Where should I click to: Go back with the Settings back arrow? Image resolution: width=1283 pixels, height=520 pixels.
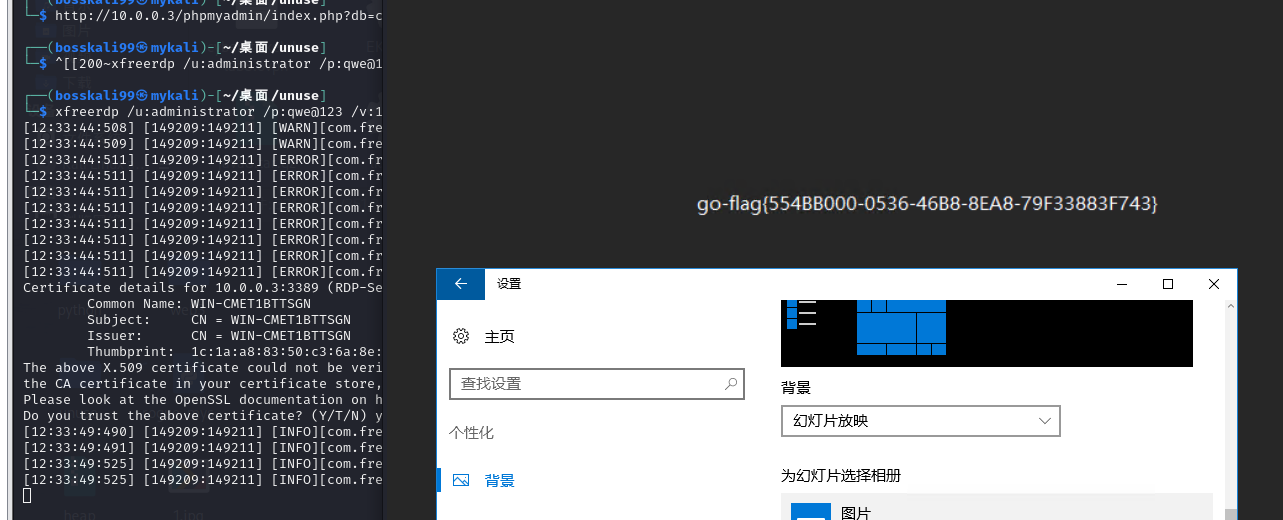pyautogui.click(x=461, y=284)
